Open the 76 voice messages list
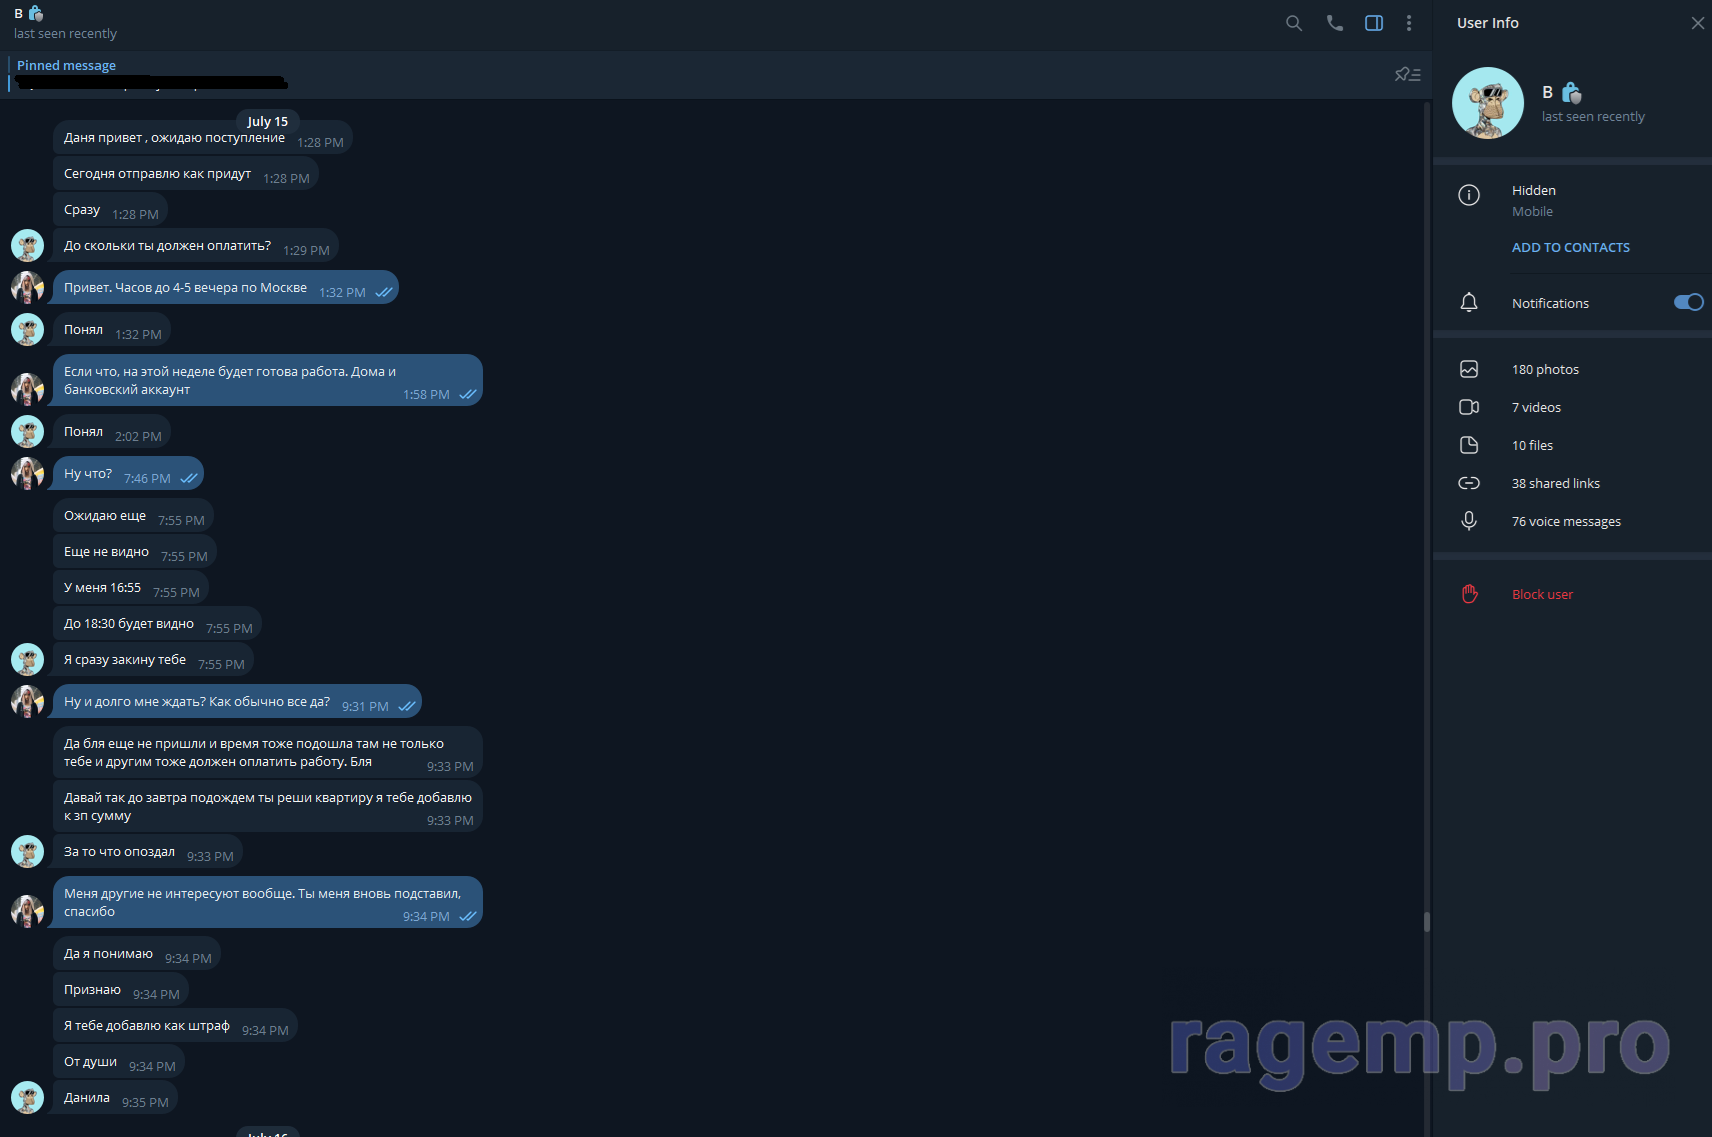The image size is (1712, 1137). 1566,522
